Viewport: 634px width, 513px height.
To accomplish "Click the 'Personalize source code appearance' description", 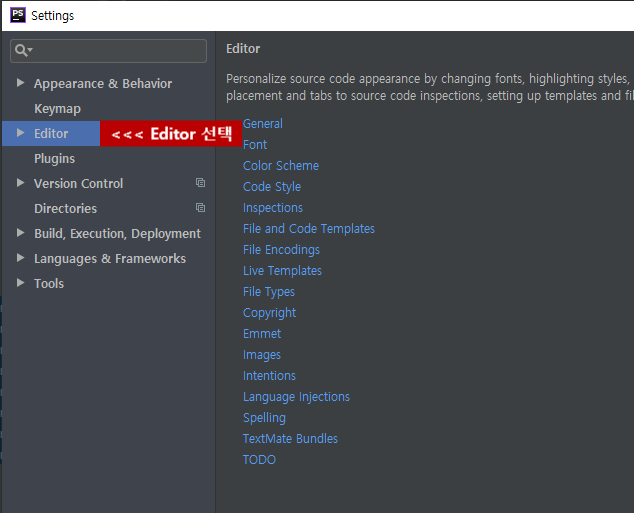I will (429, 87).
